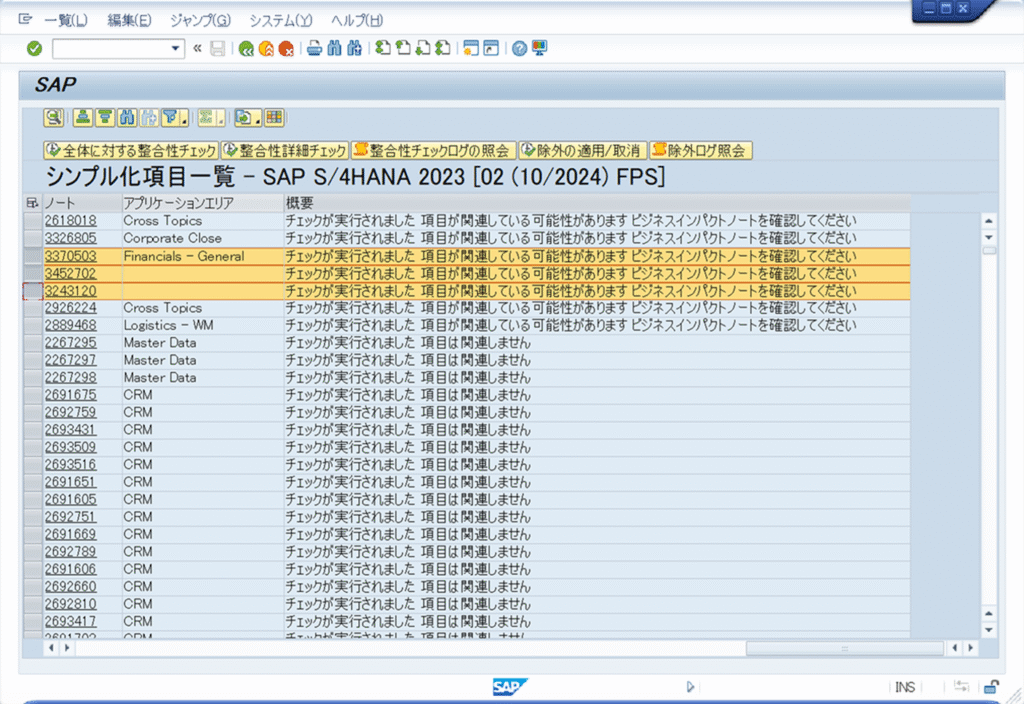Screen dimensions: 1024x704
Task: Click the Details magnifier icon in ALV toolbar
Action: (x=54, y=118)
